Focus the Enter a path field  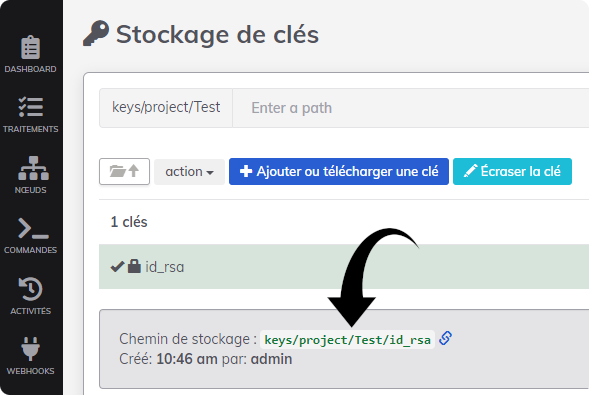(x=411, y=108)
